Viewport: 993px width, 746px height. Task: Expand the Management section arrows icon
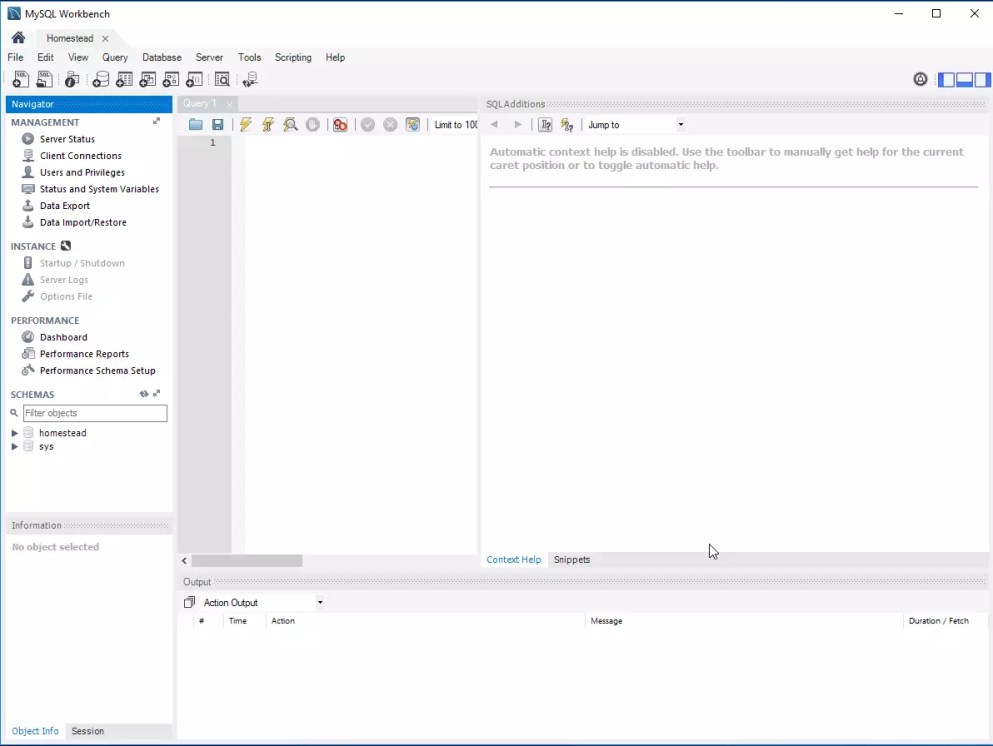[156, 121]
